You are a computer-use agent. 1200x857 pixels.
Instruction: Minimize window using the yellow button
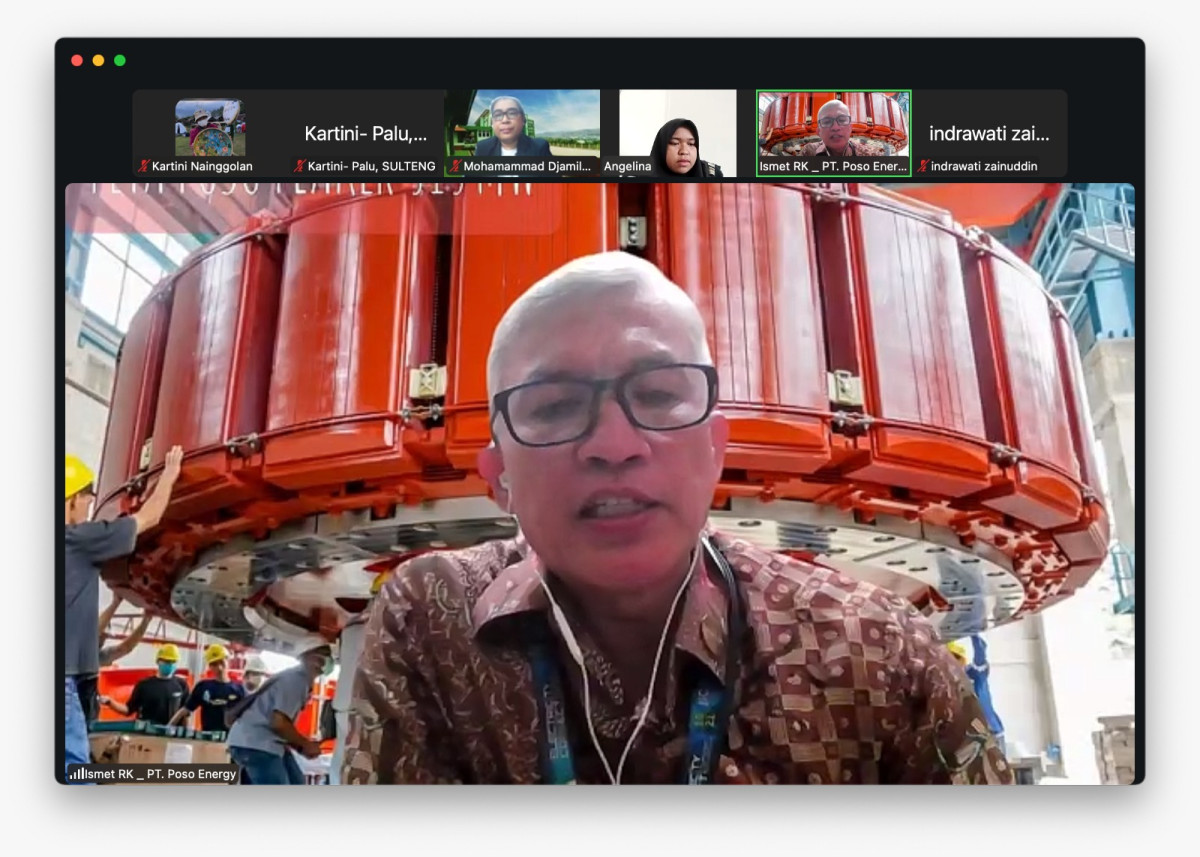98,60
